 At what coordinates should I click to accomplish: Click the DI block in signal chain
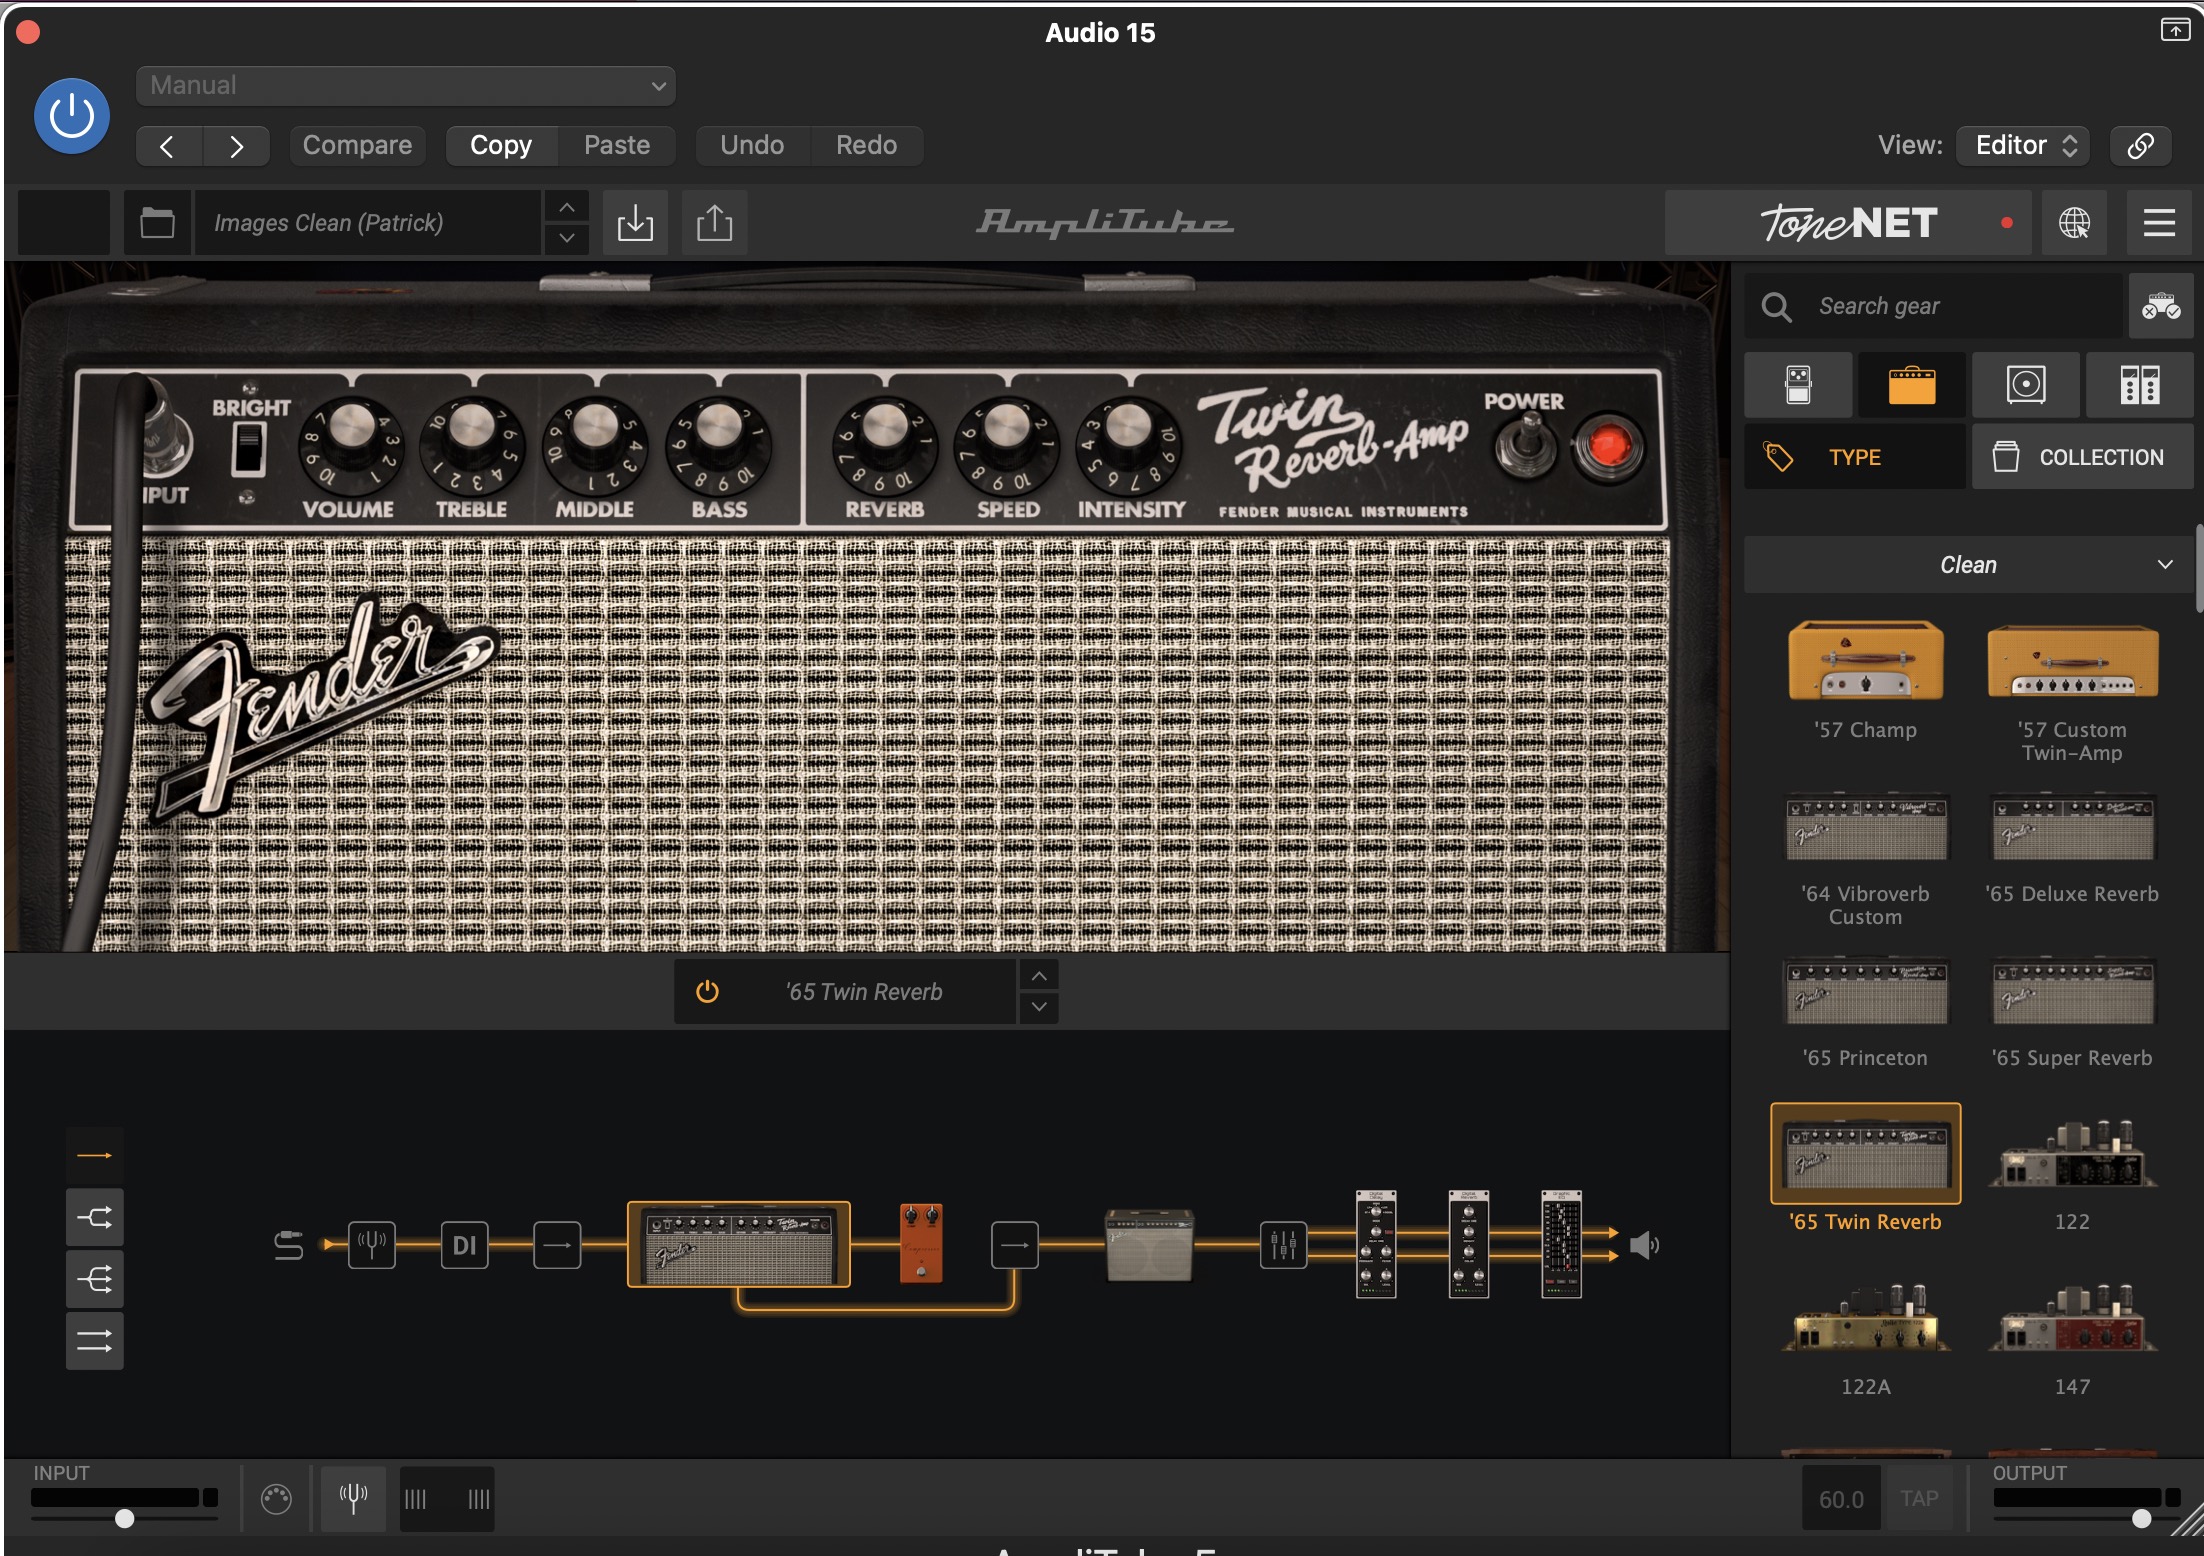click(465, 1245)
